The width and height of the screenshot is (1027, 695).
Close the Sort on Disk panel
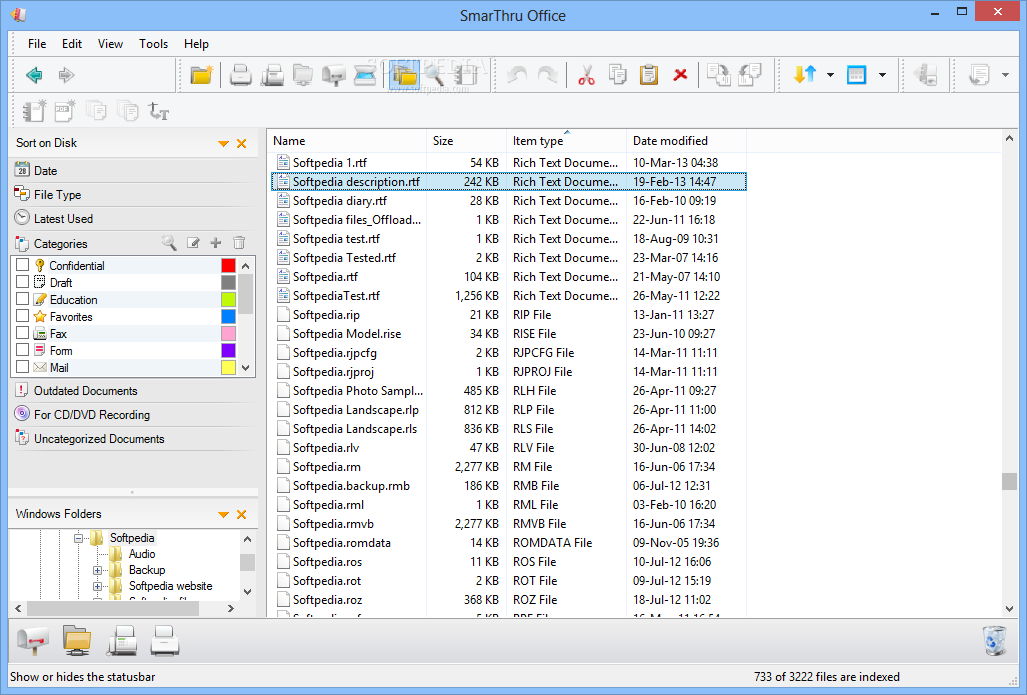[x=242, y=143]
